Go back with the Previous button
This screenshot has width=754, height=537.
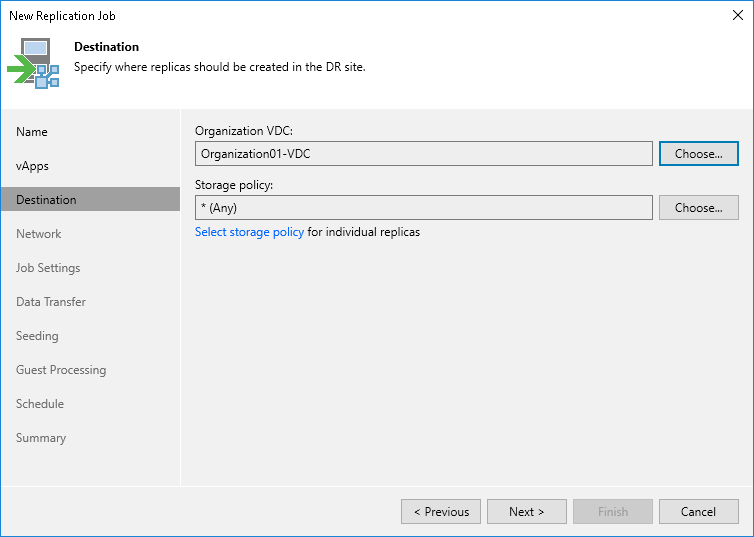click(x=441, y=512)
